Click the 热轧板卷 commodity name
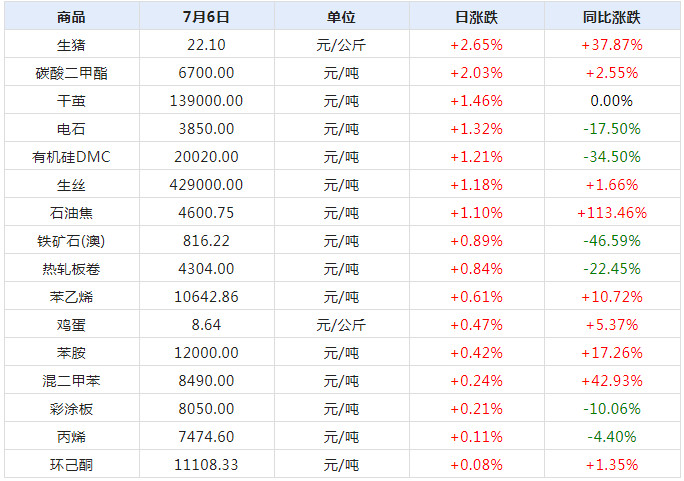684x481 pixels. click(x=71, y=269)
